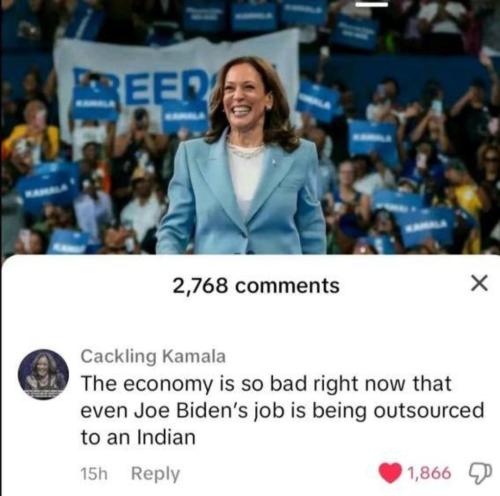This screenshot has height=496, width=500.
Task: Dislike the comment with the thumbs-down icon
Action: coord(480,473)
